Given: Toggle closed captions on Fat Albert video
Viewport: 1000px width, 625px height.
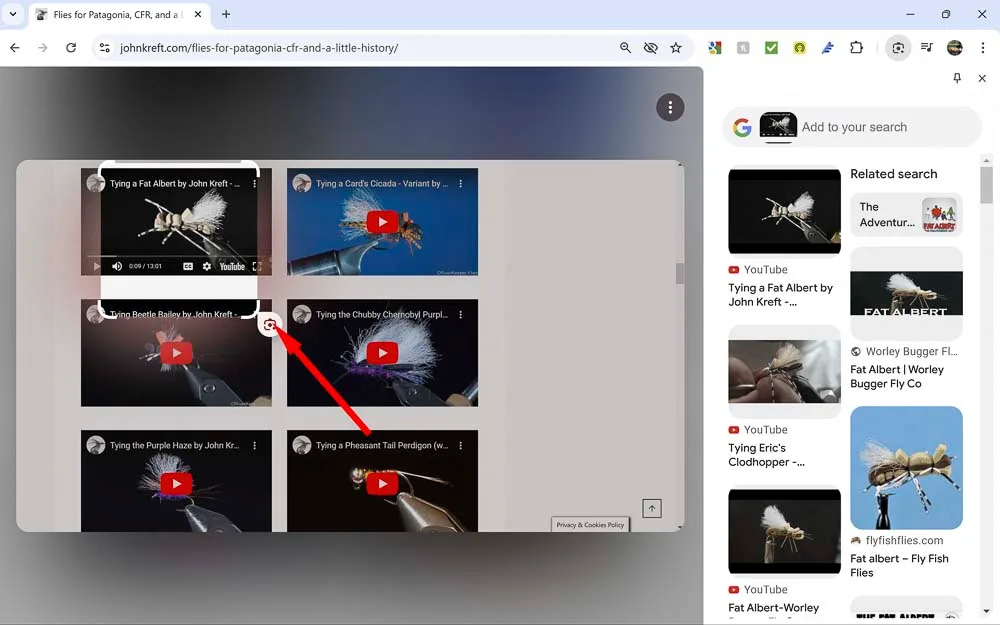Looking at the screenshot, I should tap(188, 267).
